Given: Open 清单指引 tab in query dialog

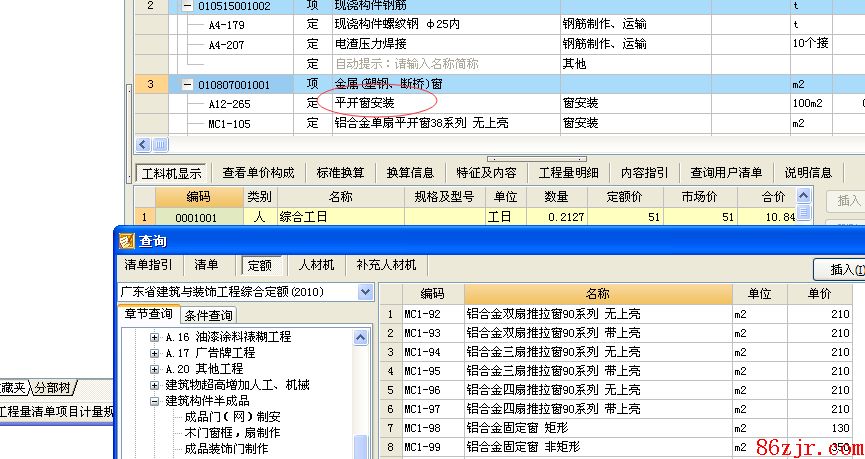Looking at the screenshot, I should click(x=148, y=265).
